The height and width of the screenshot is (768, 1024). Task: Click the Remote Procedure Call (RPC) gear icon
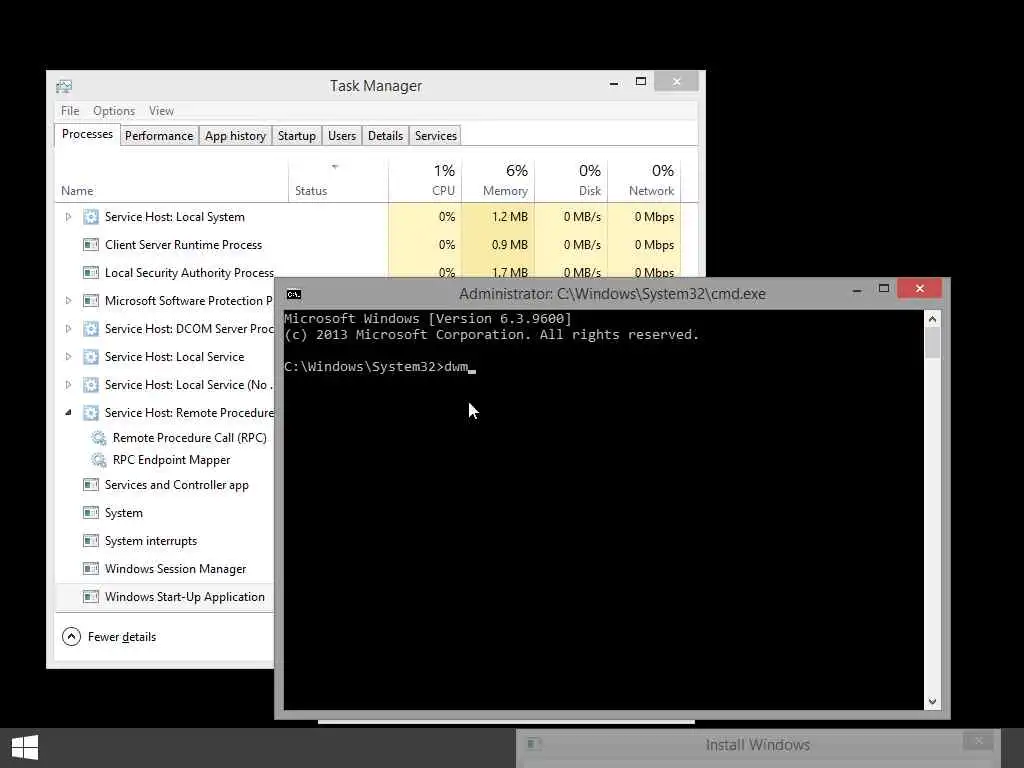(x=99, y=438)
